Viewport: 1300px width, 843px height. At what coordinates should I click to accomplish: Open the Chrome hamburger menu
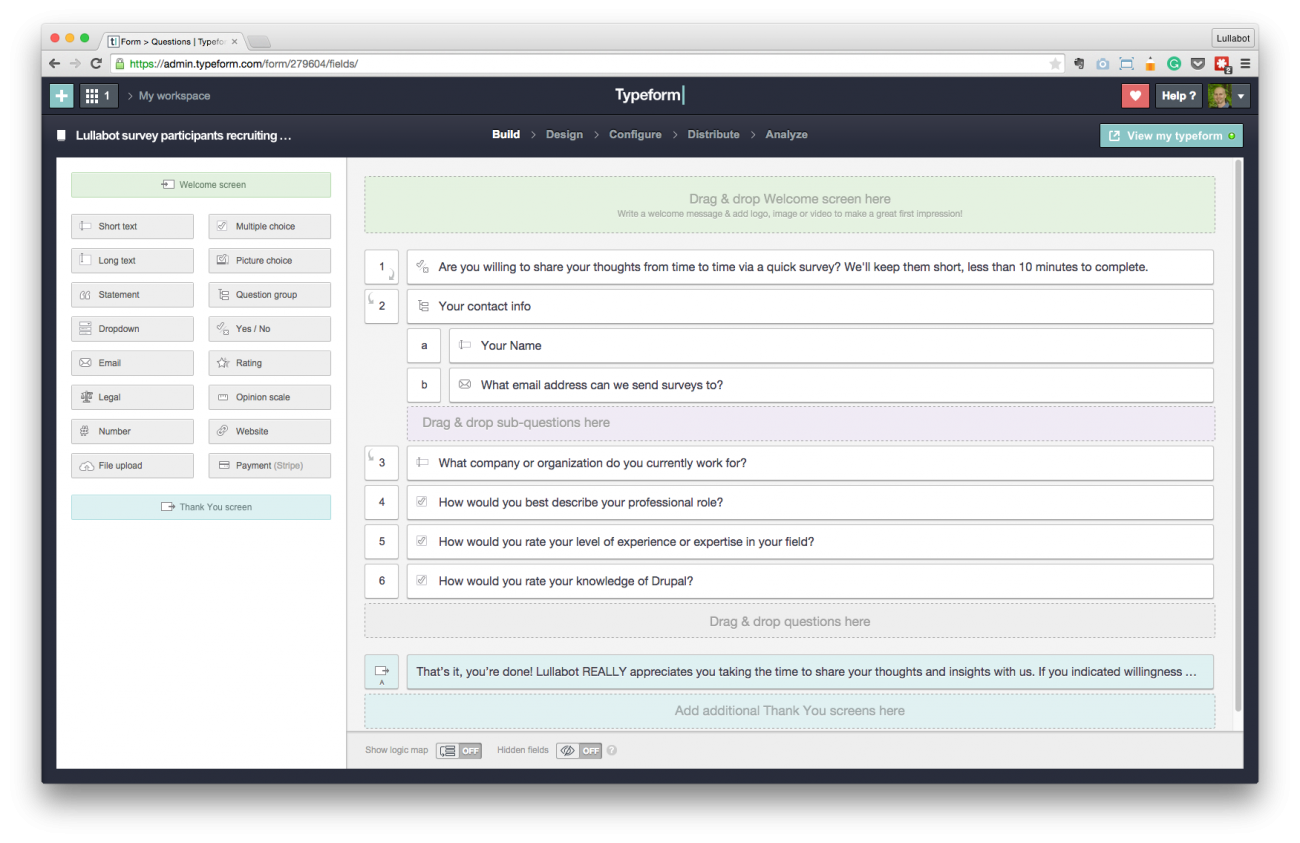(x=1245, y=63)
